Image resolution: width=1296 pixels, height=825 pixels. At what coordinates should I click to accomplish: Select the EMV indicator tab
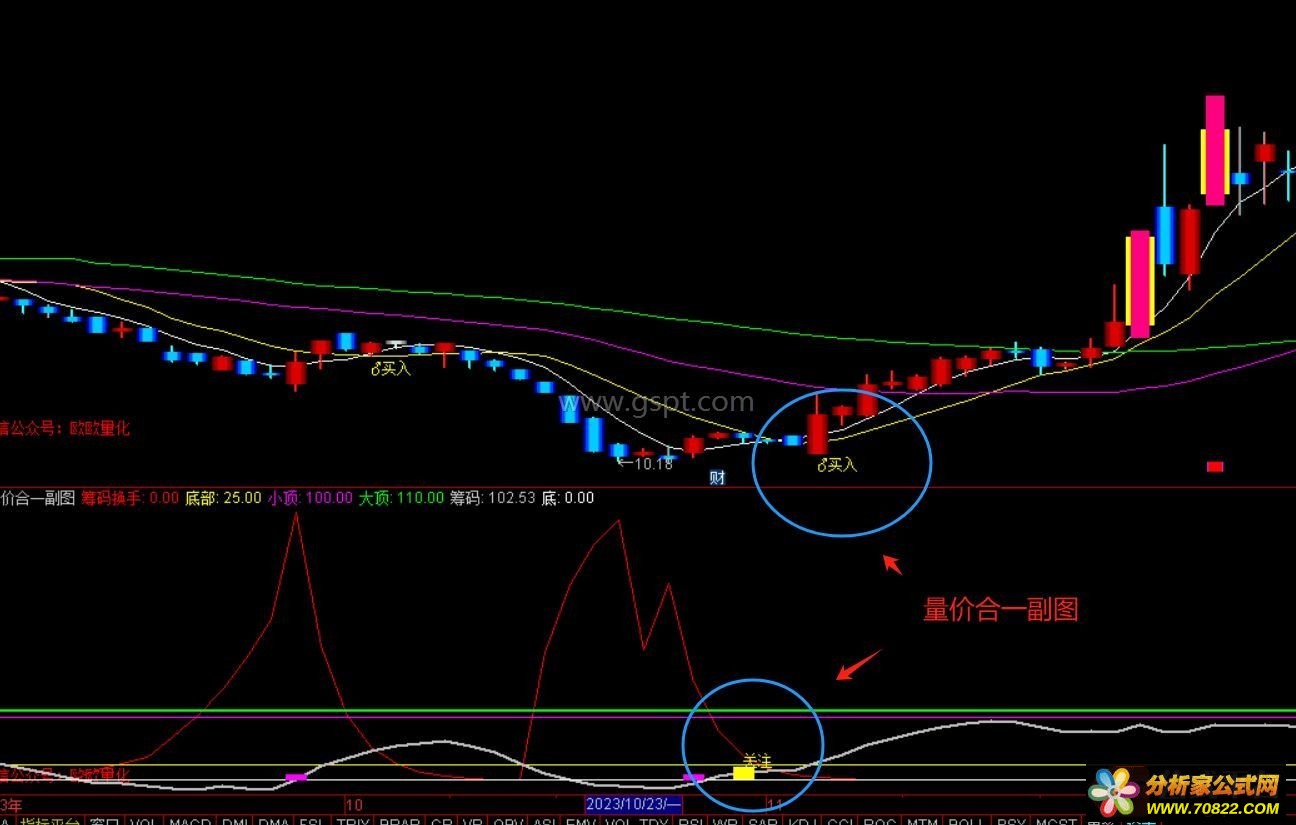click(582, 821)
